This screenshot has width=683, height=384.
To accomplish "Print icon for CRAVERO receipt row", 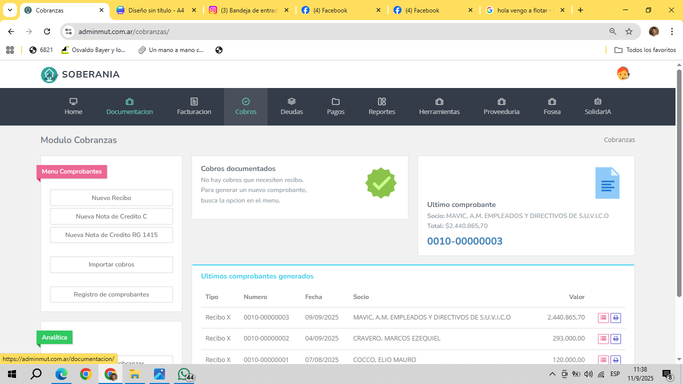I will click(x=615, y=339).
